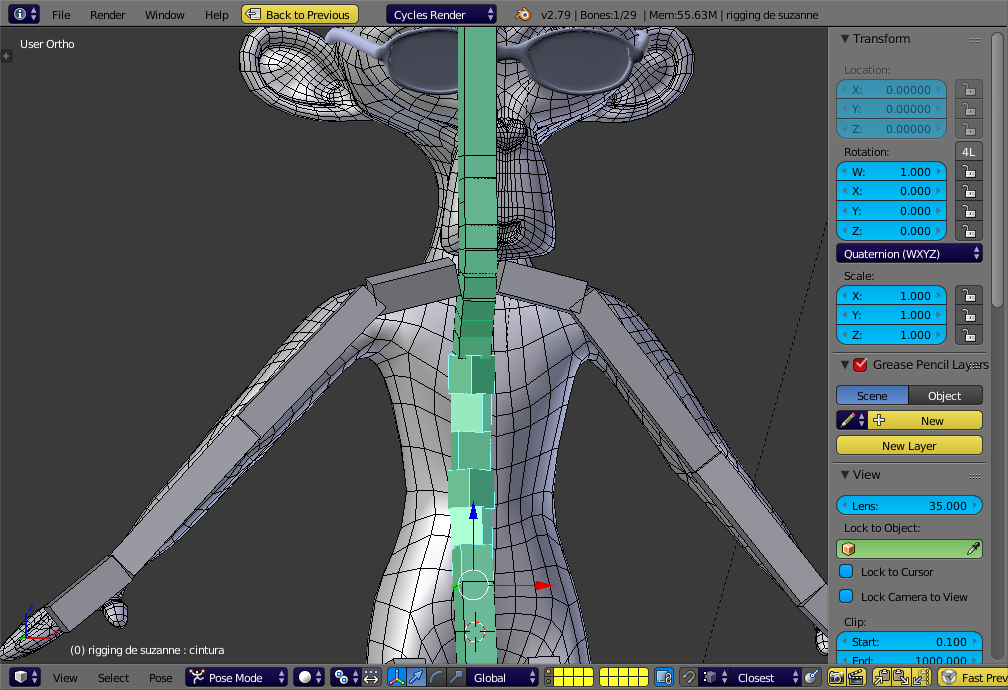1008x690 pixels.
Task: Collapse the Transform panel
Action: point(845,39)
